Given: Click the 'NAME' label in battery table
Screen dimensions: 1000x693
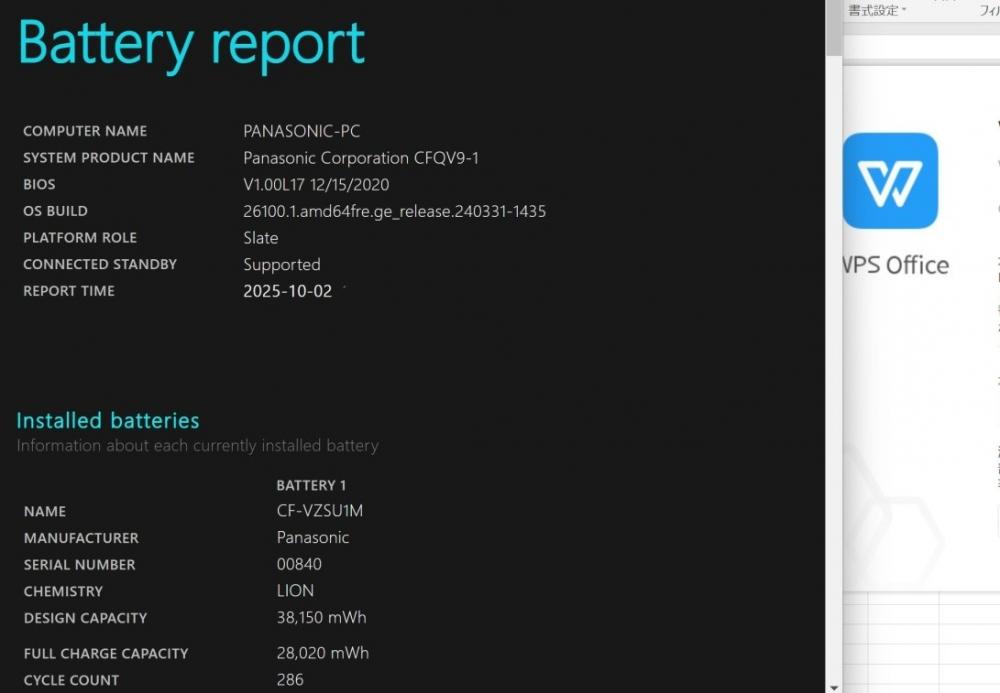Looking at the screenshot, I should pyautogui.click(x=45, y=512).
